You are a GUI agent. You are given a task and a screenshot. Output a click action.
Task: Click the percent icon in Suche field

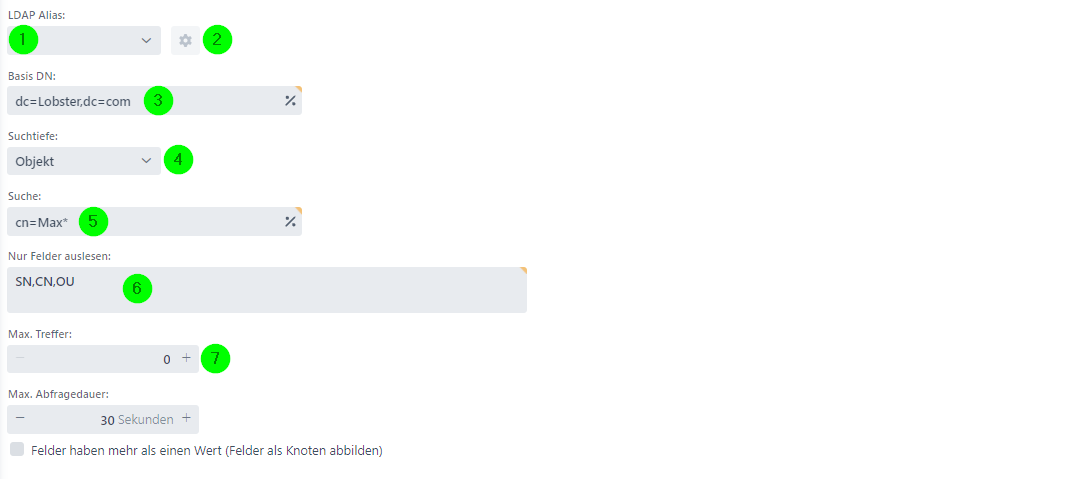coord(290,221)
